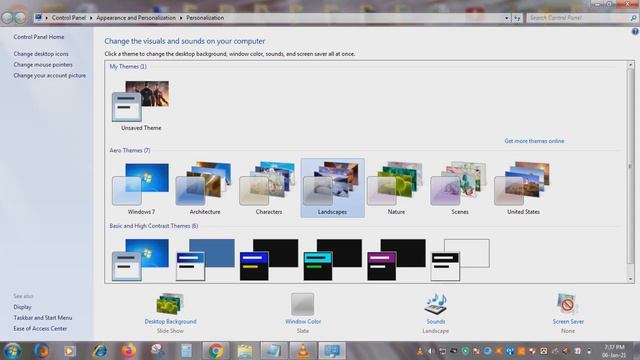Open the Display link under See also
Screen dimensions: 640x360
22,307
